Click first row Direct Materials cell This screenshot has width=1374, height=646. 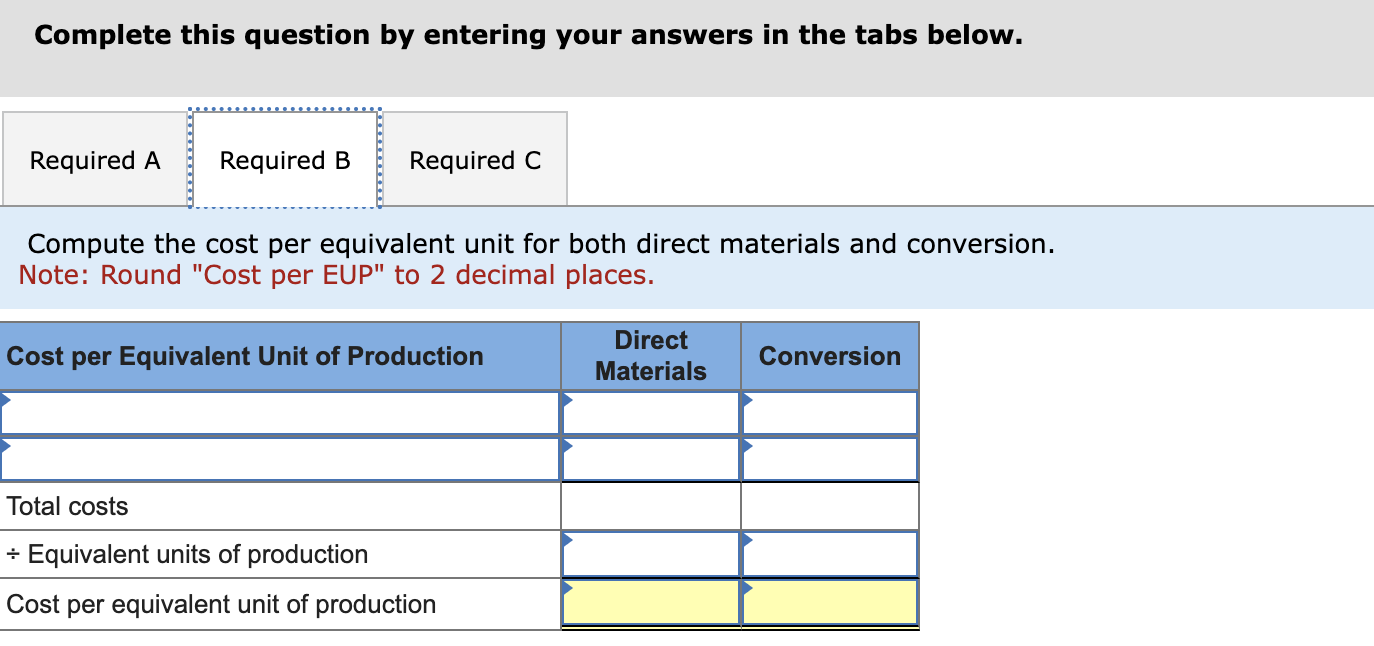pos(650,413)
